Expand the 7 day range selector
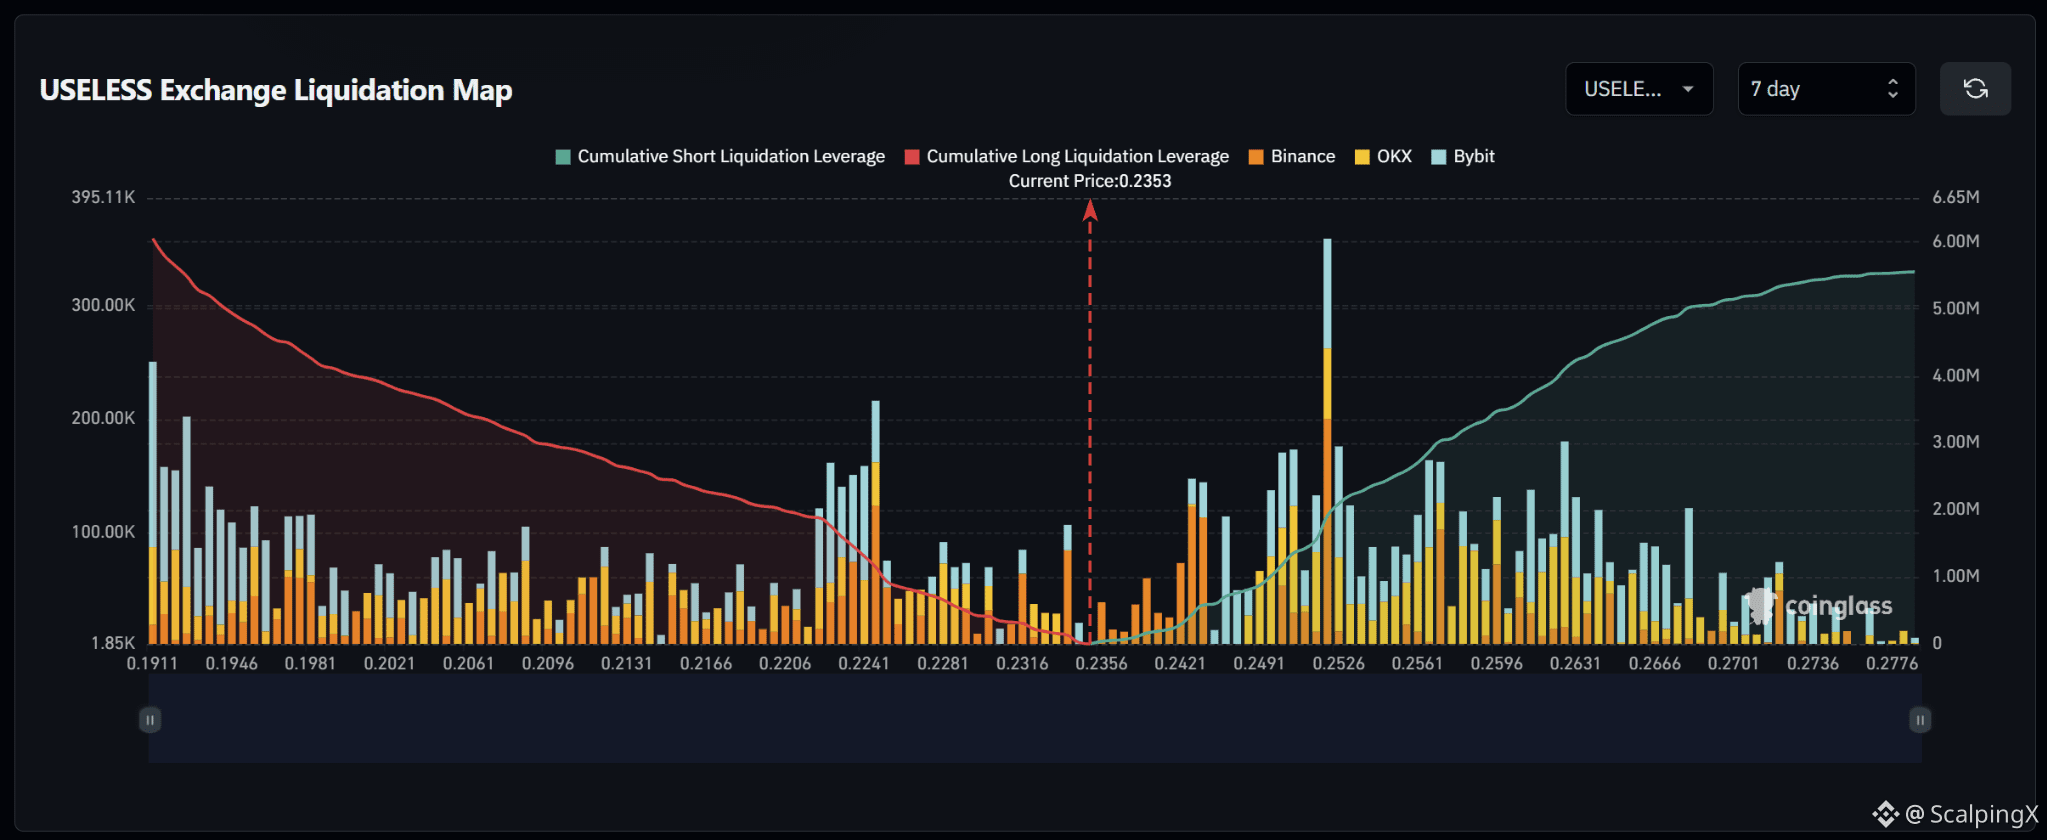Screen dimensions: 2047x840 click(1826, 89)
